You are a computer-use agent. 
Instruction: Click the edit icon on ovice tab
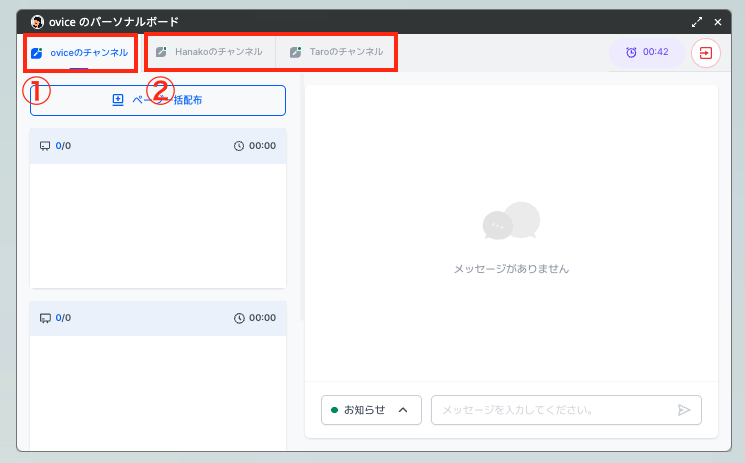point(37,53)
